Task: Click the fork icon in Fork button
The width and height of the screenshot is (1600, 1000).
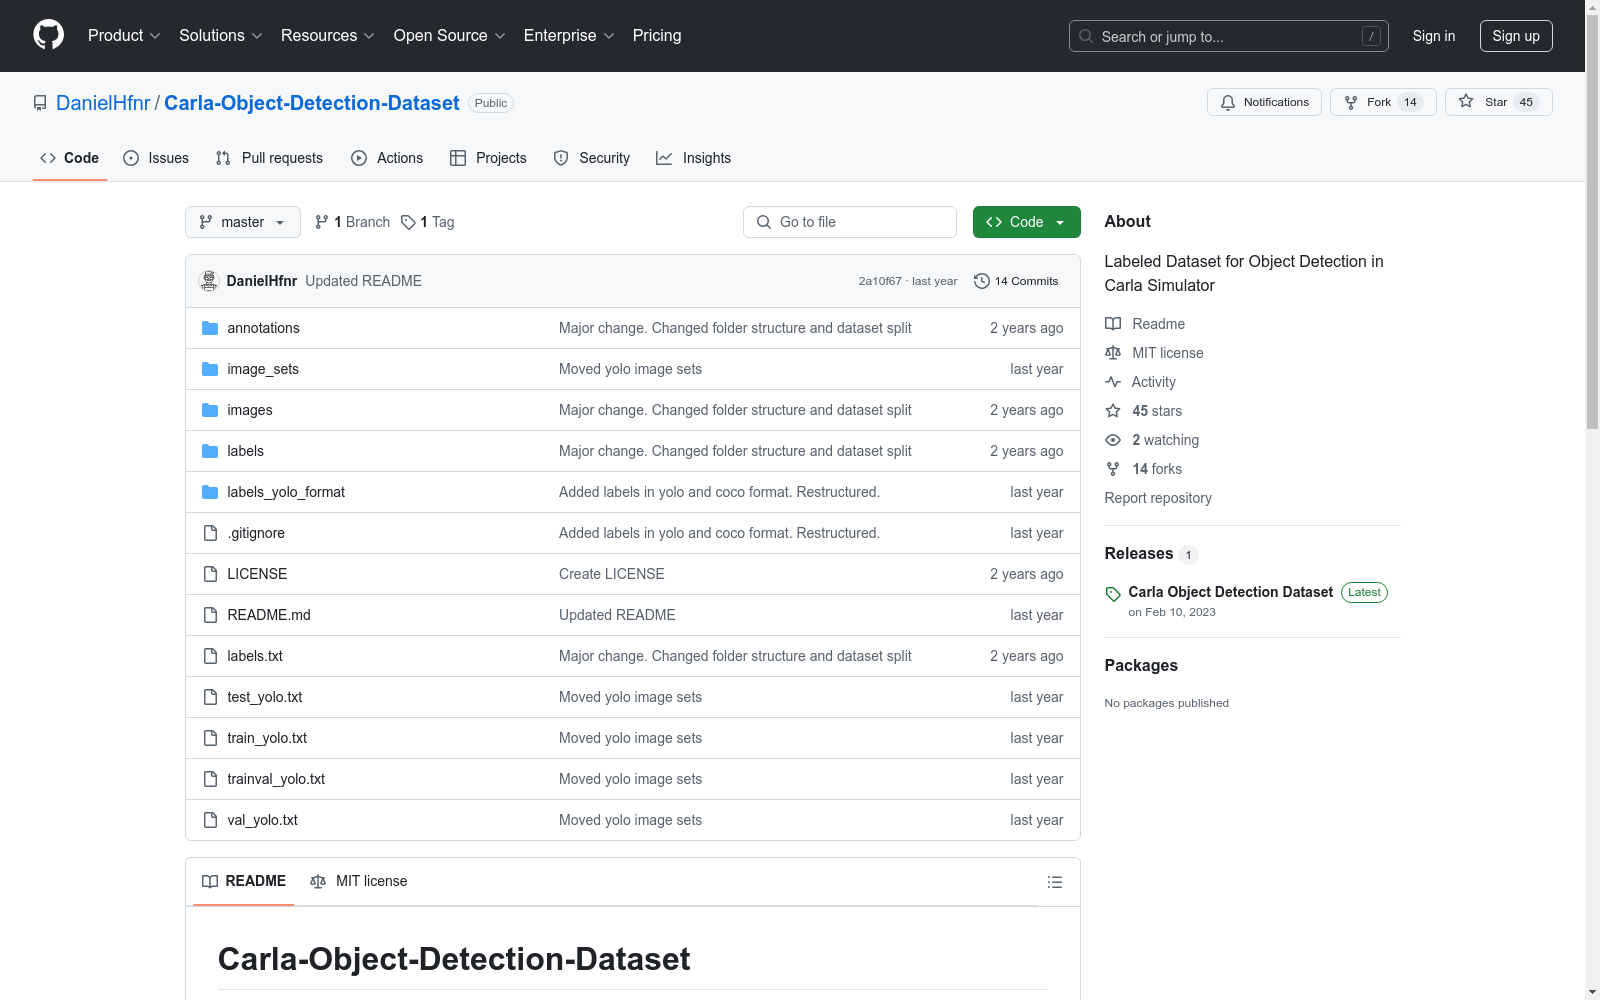Action: [x=1351, y=102]
